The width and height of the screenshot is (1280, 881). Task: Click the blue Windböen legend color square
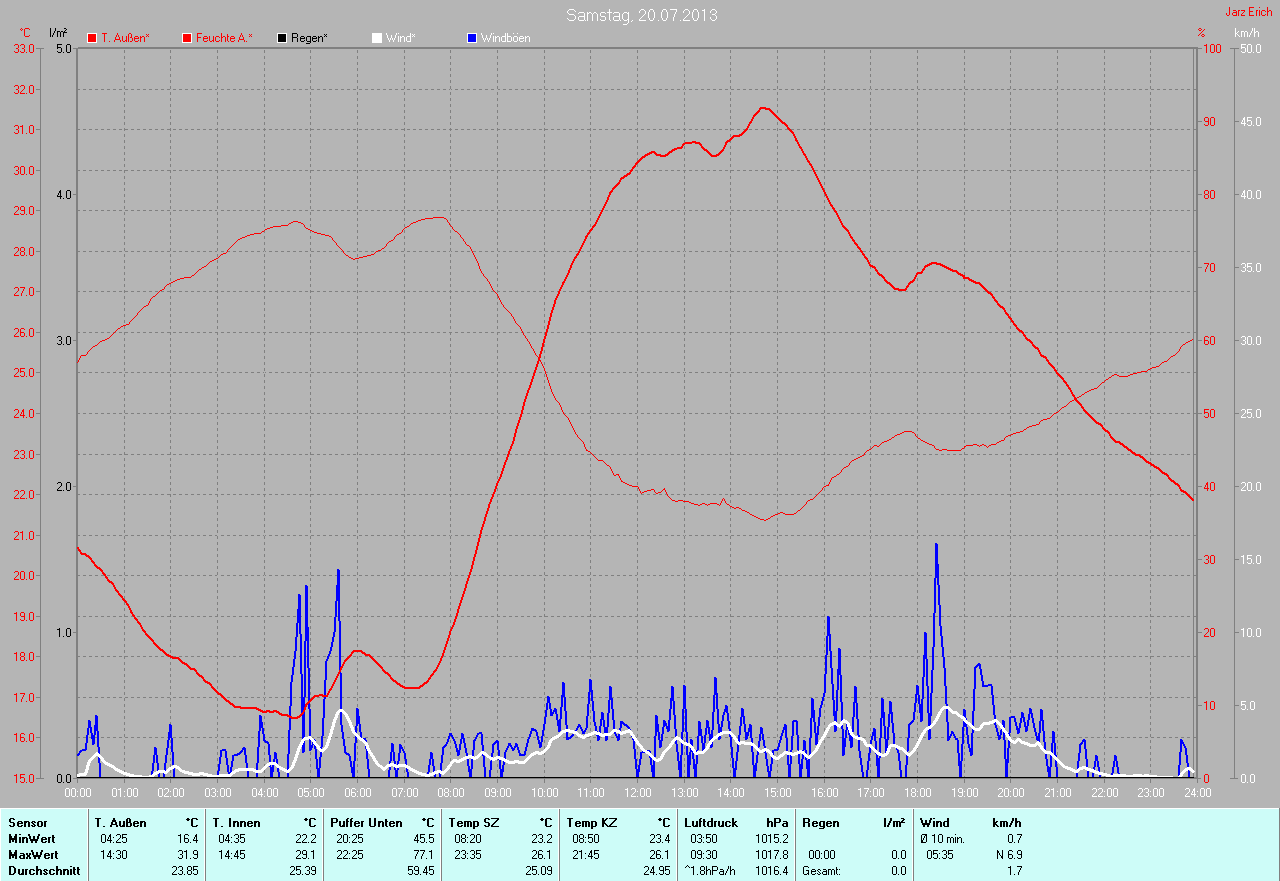pyautogui.click(x=472, y=38)
